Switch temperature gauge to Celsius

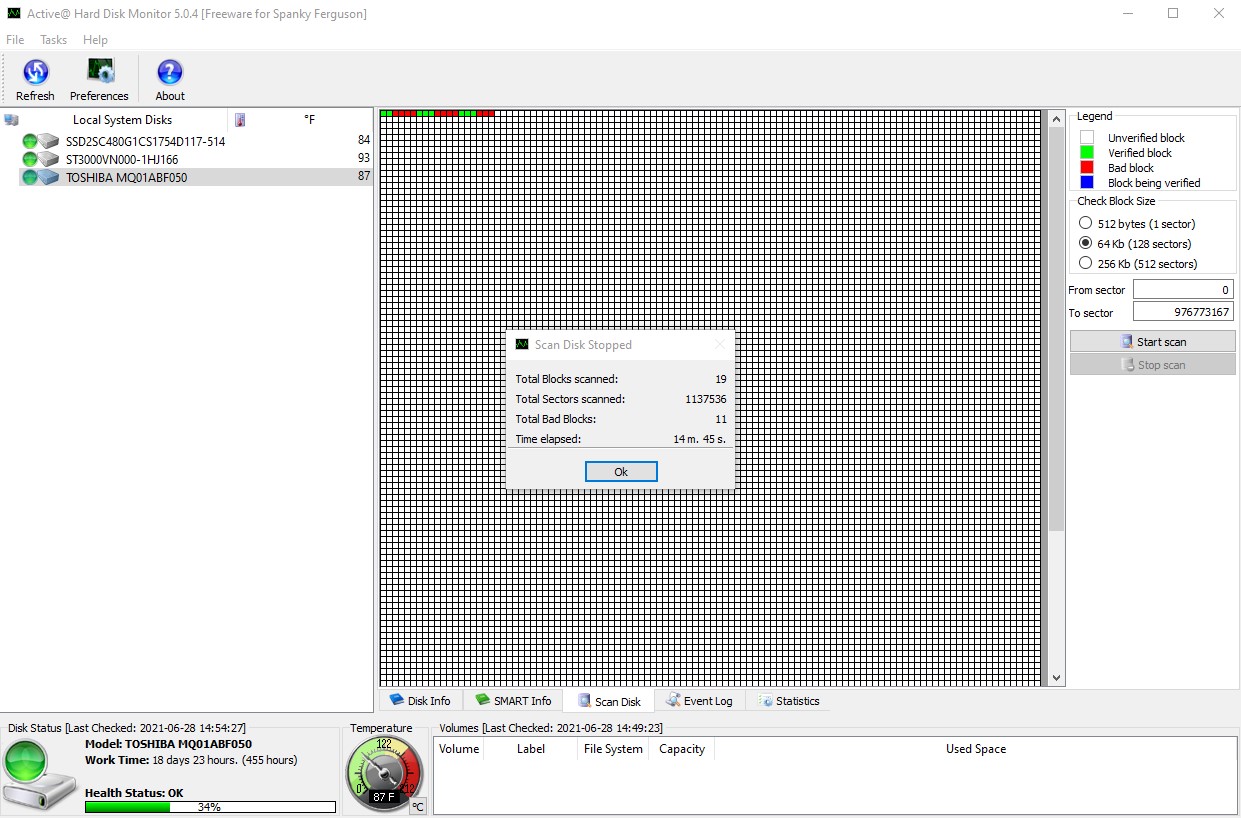point(417,806)
